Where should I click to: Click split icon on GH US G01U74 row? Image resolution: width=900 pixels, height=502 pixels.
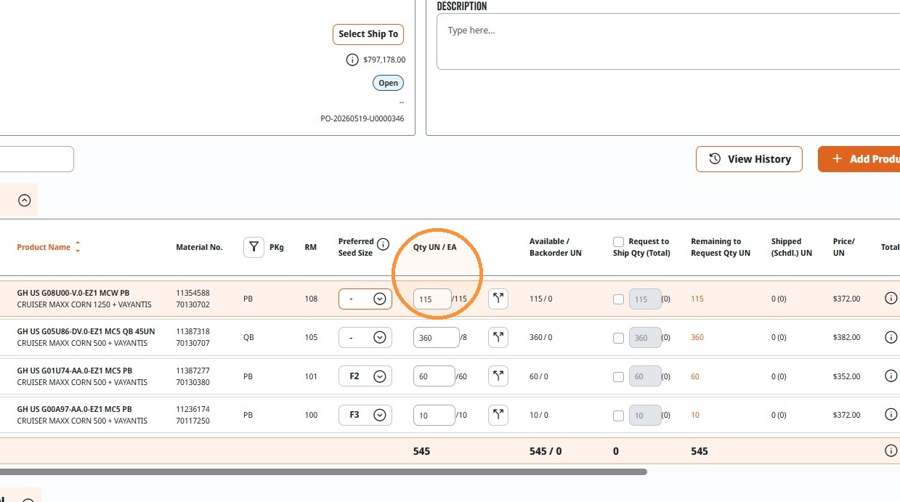point(498,376)
